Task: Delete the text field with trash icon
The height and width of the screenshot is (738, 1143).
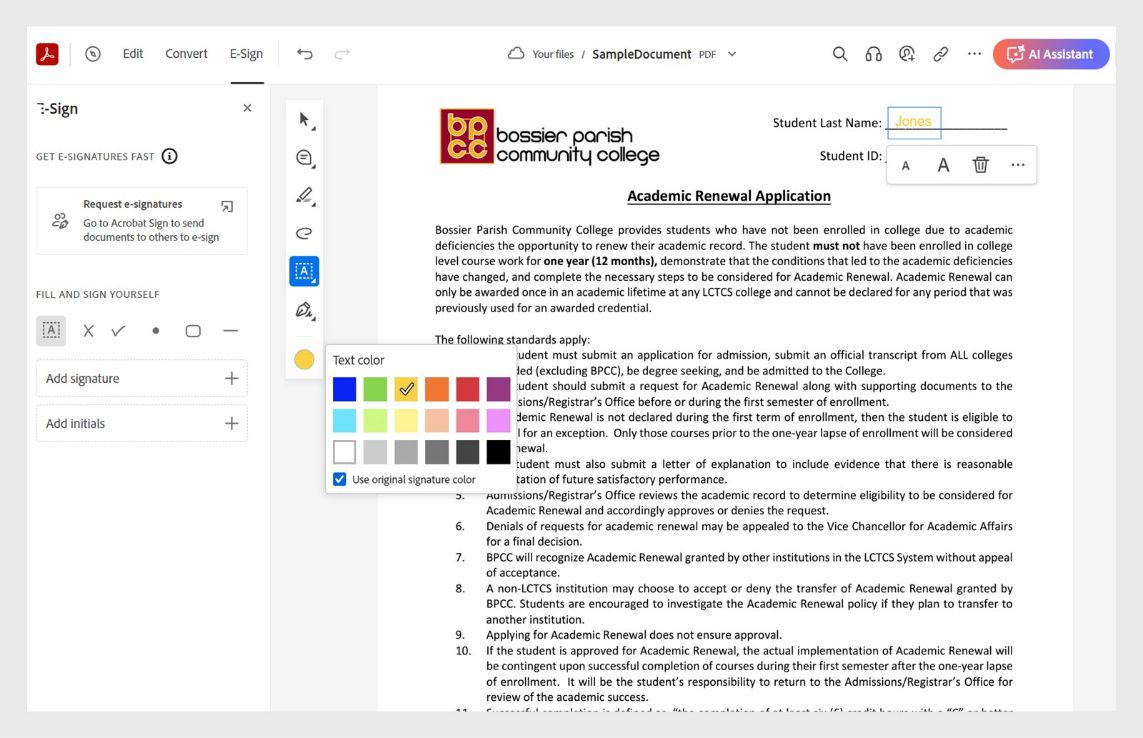Action: click(x=980, y=165)
